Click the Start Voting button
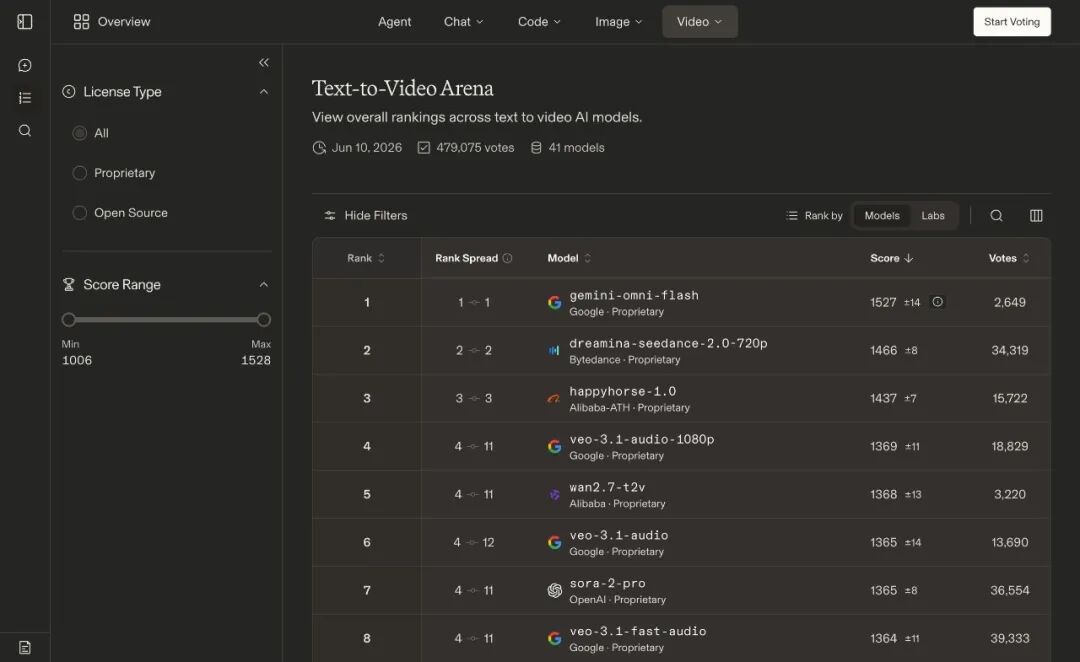This screenshot has width=1080, height=662. click(1012, 22)
